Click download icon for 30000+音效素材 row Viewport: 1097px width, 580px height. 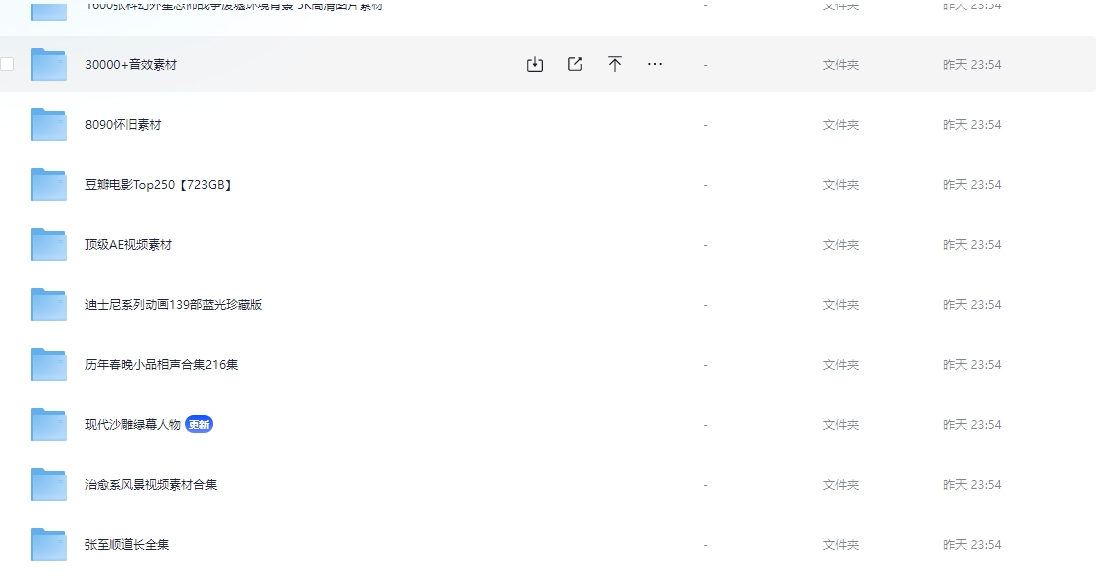(535, 65)
